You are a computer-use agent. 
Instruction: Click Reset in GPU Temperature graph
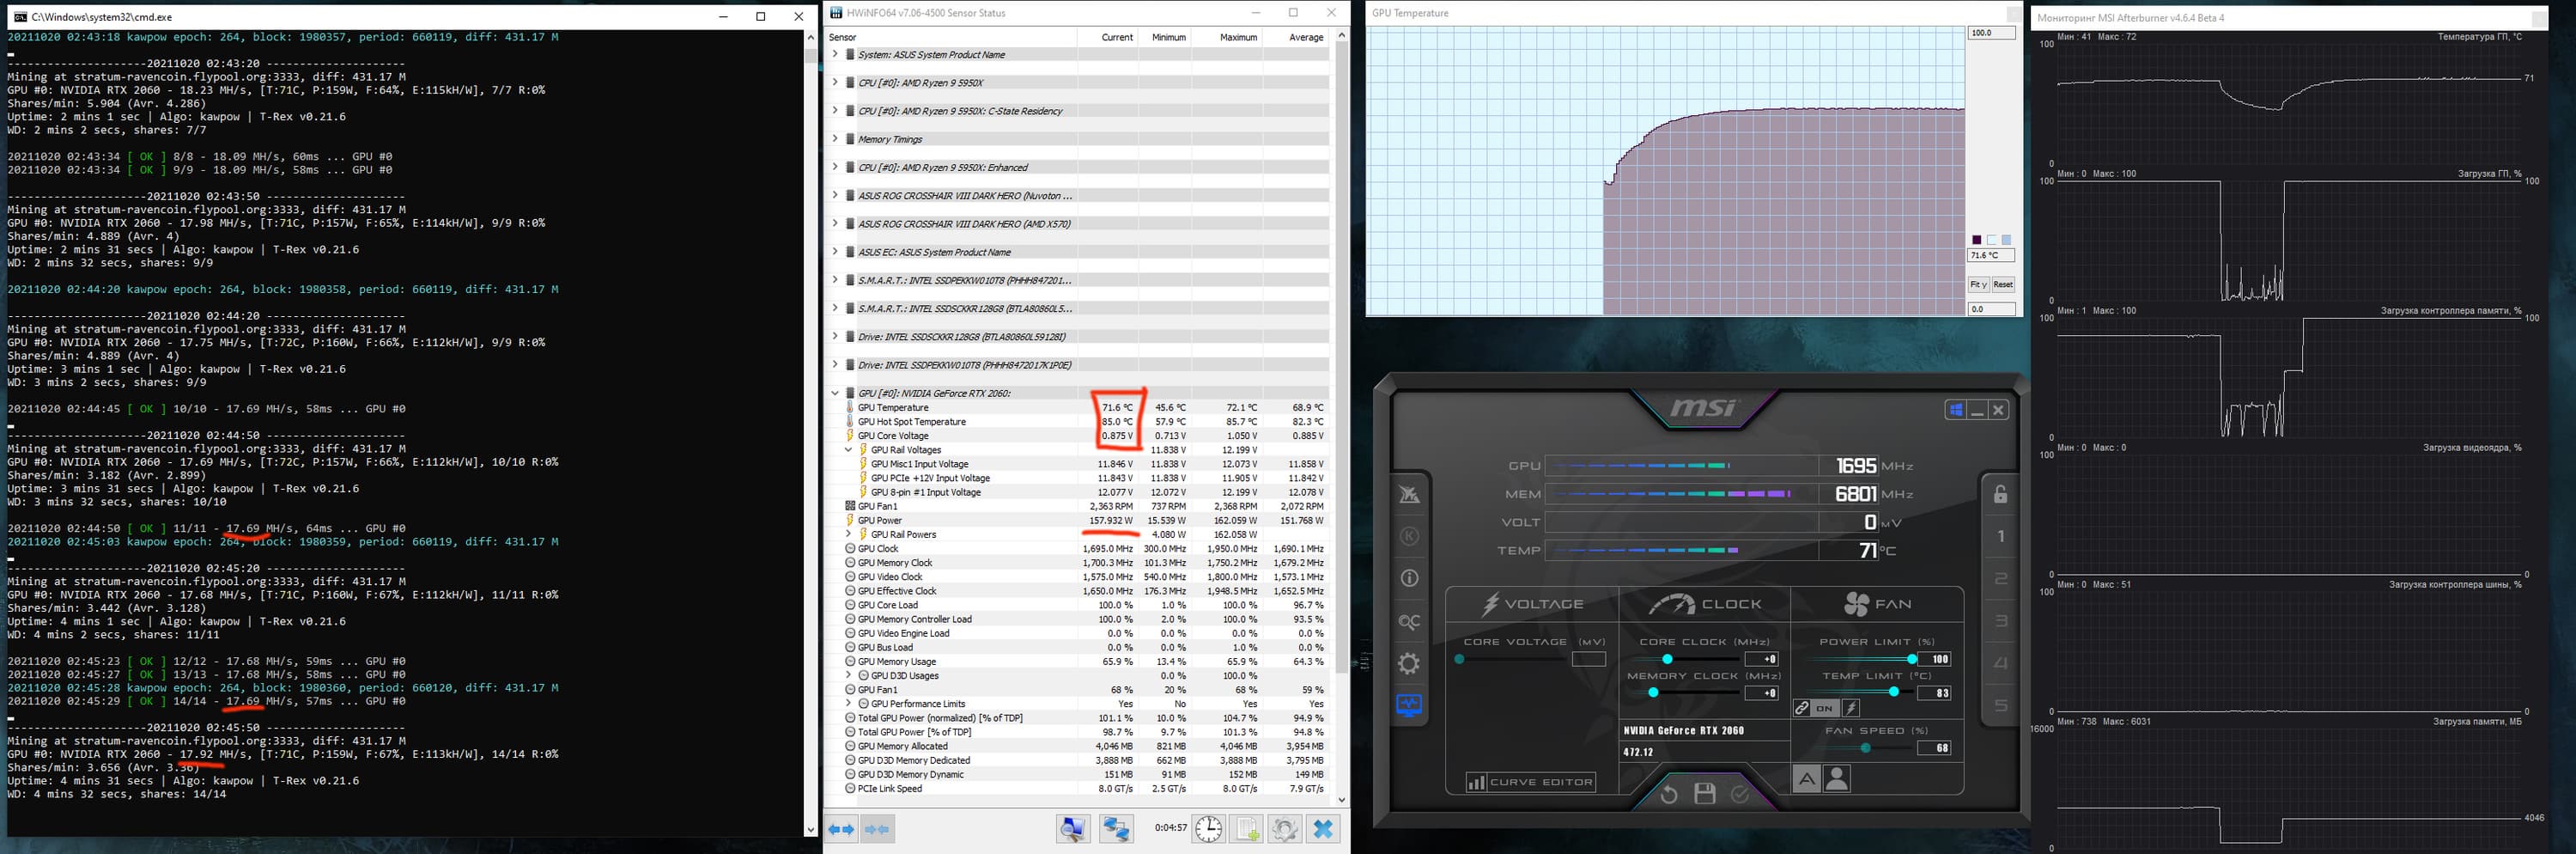click(2002, 285)
